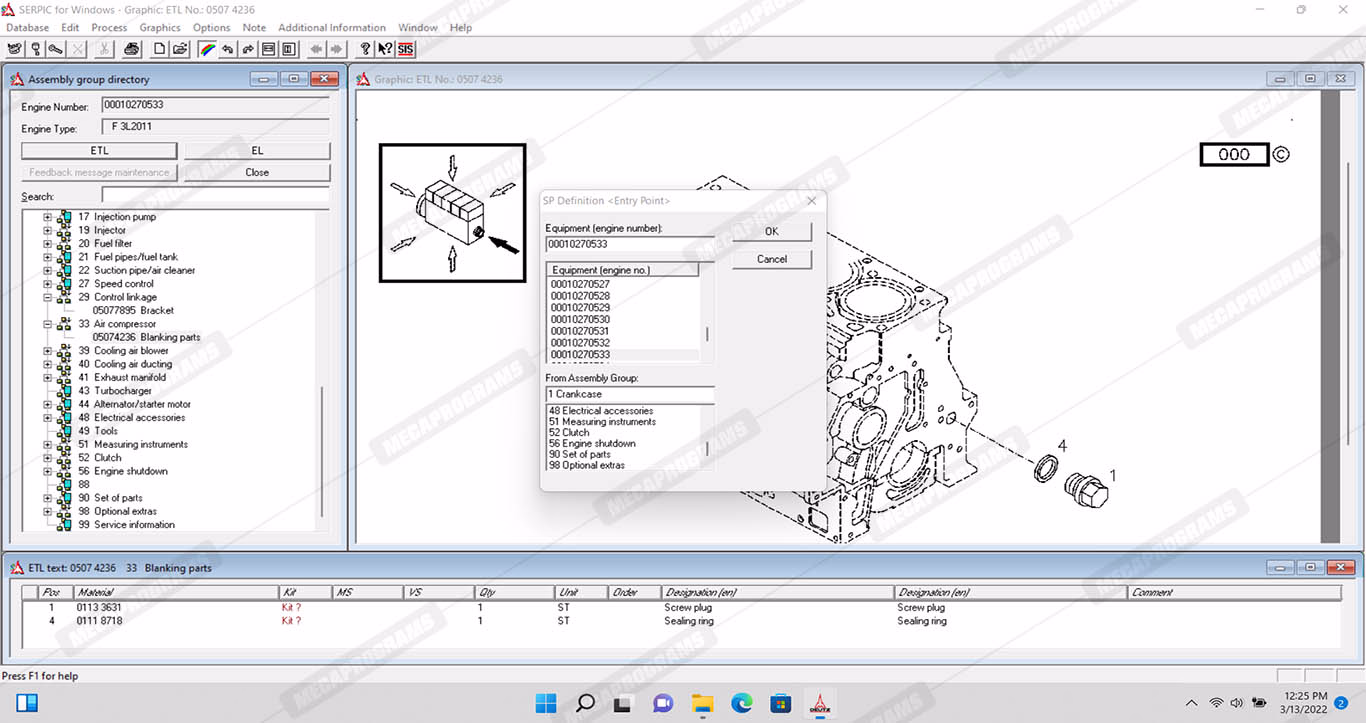
Task: Expand the 52 Clutch tree node
Action: click(47, 458)
